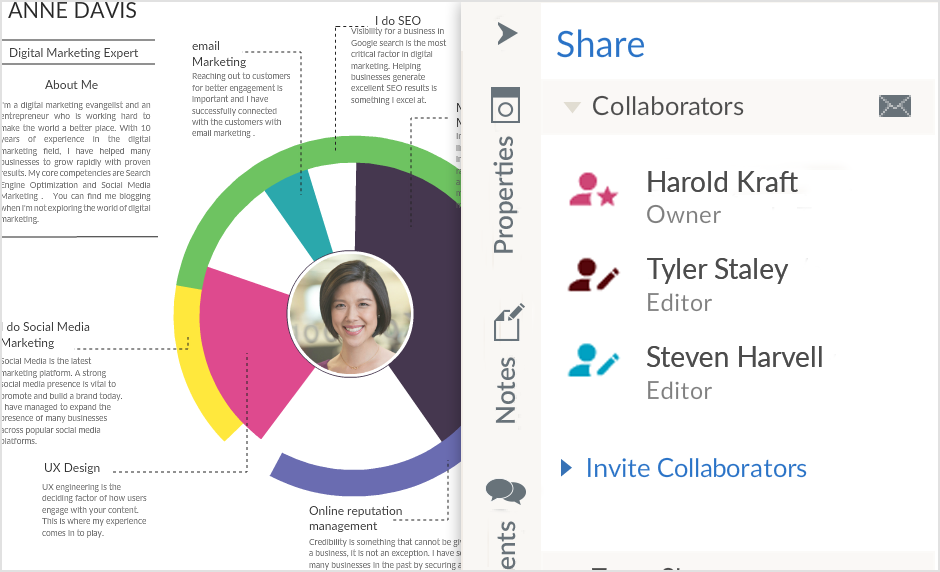Click the teal chart segment
This screenshot has width=940, height=572.
click(302, 215)
